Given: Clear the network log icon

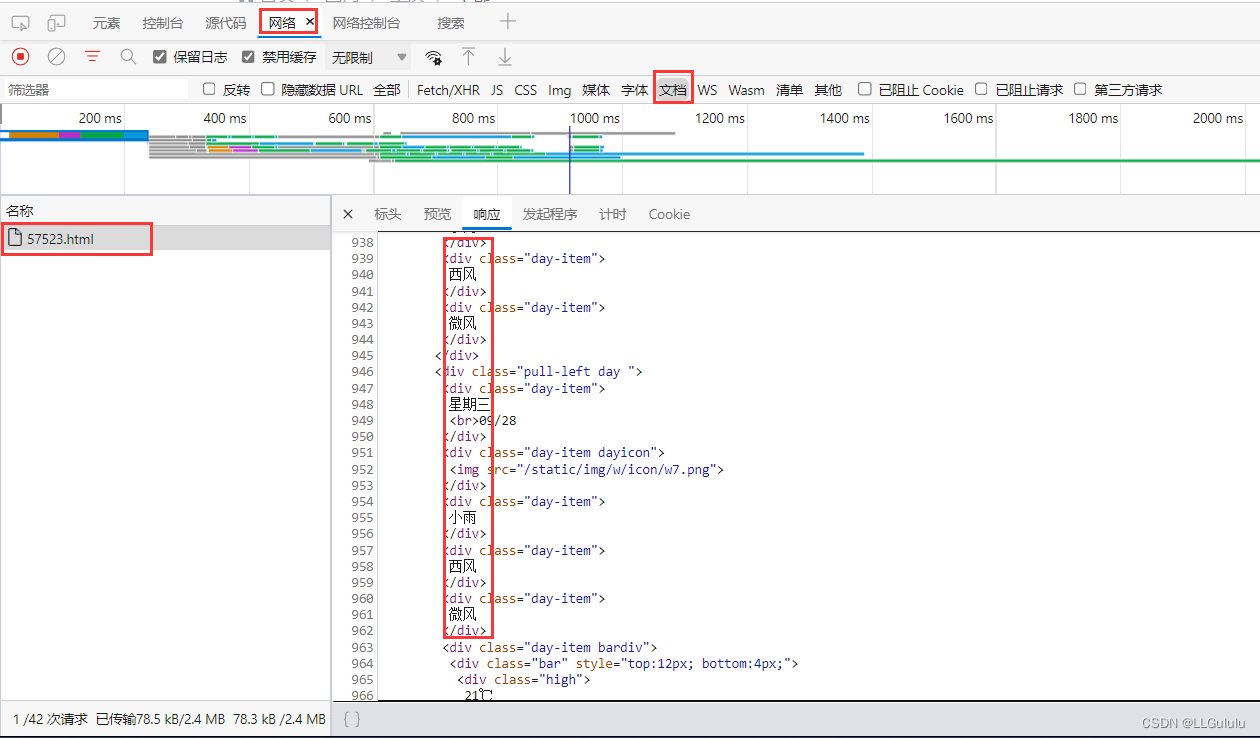Looking at the screenshot, I should pos(57,57).
